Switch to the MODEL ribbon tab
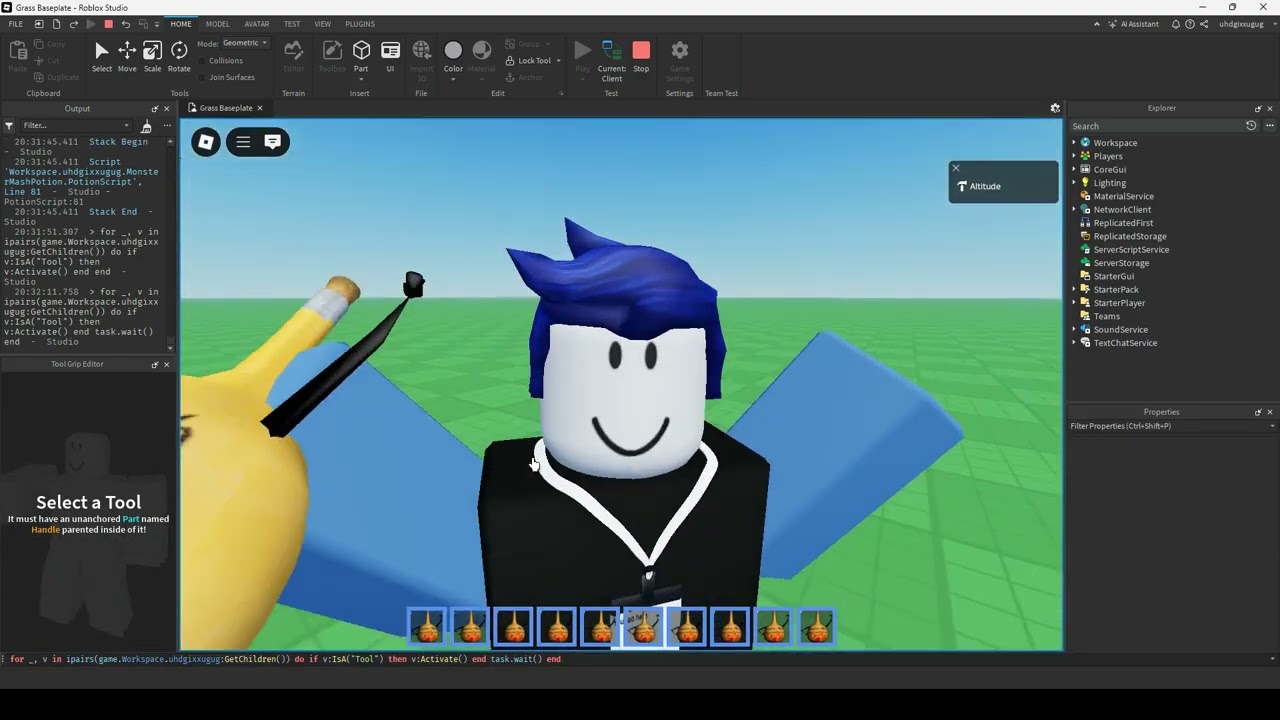Viewport: 1280px width, 720px height. [217, 24]
